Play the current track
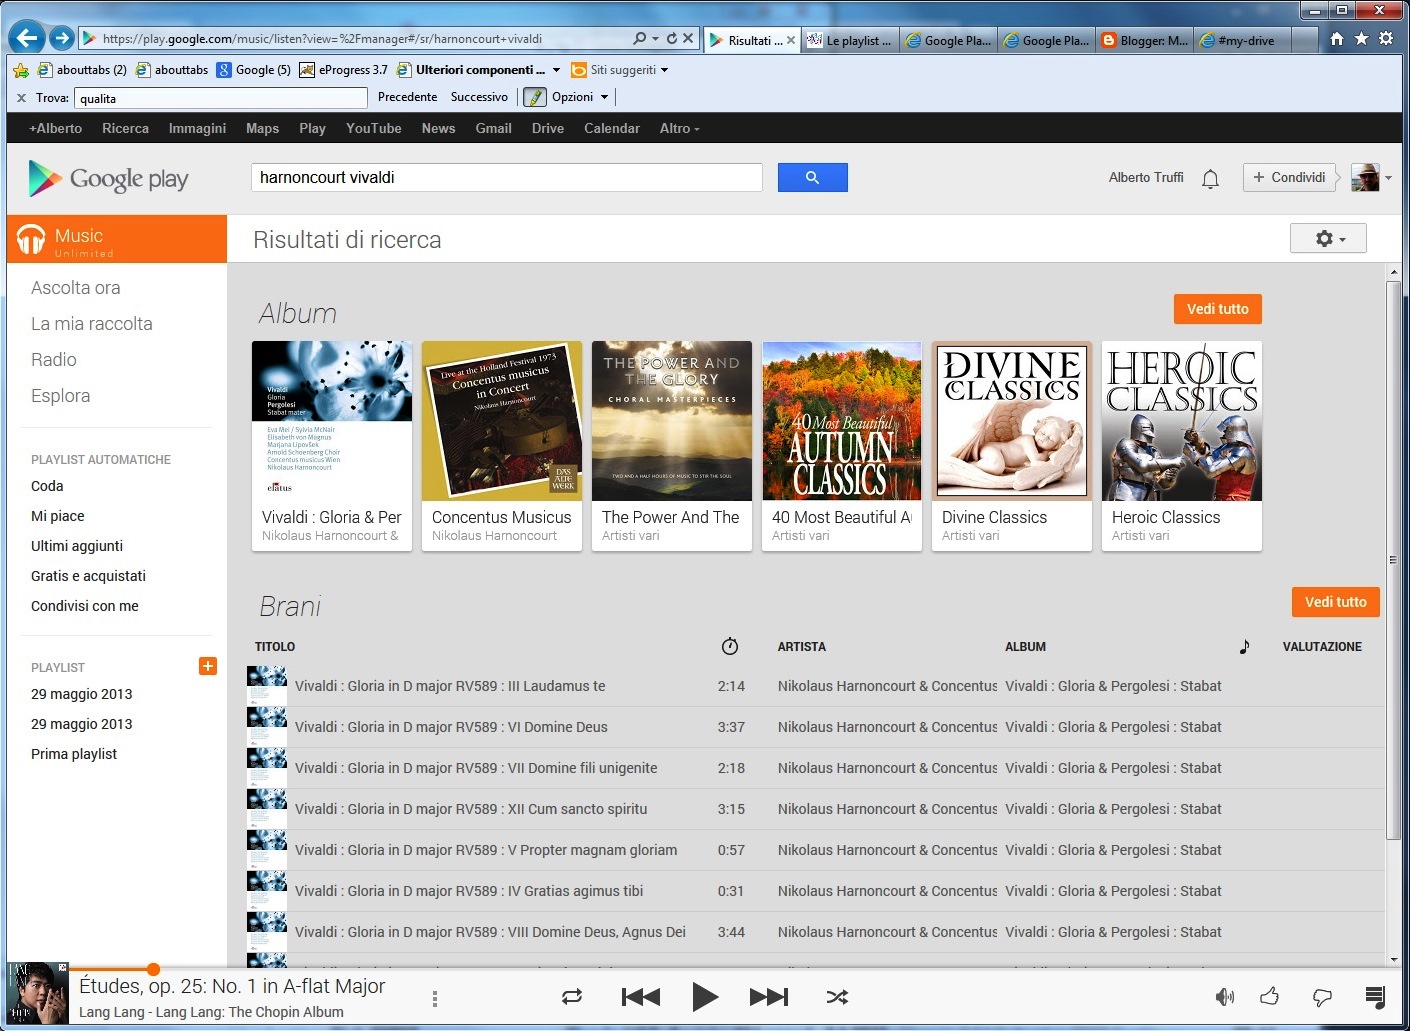 coord(705,997)
